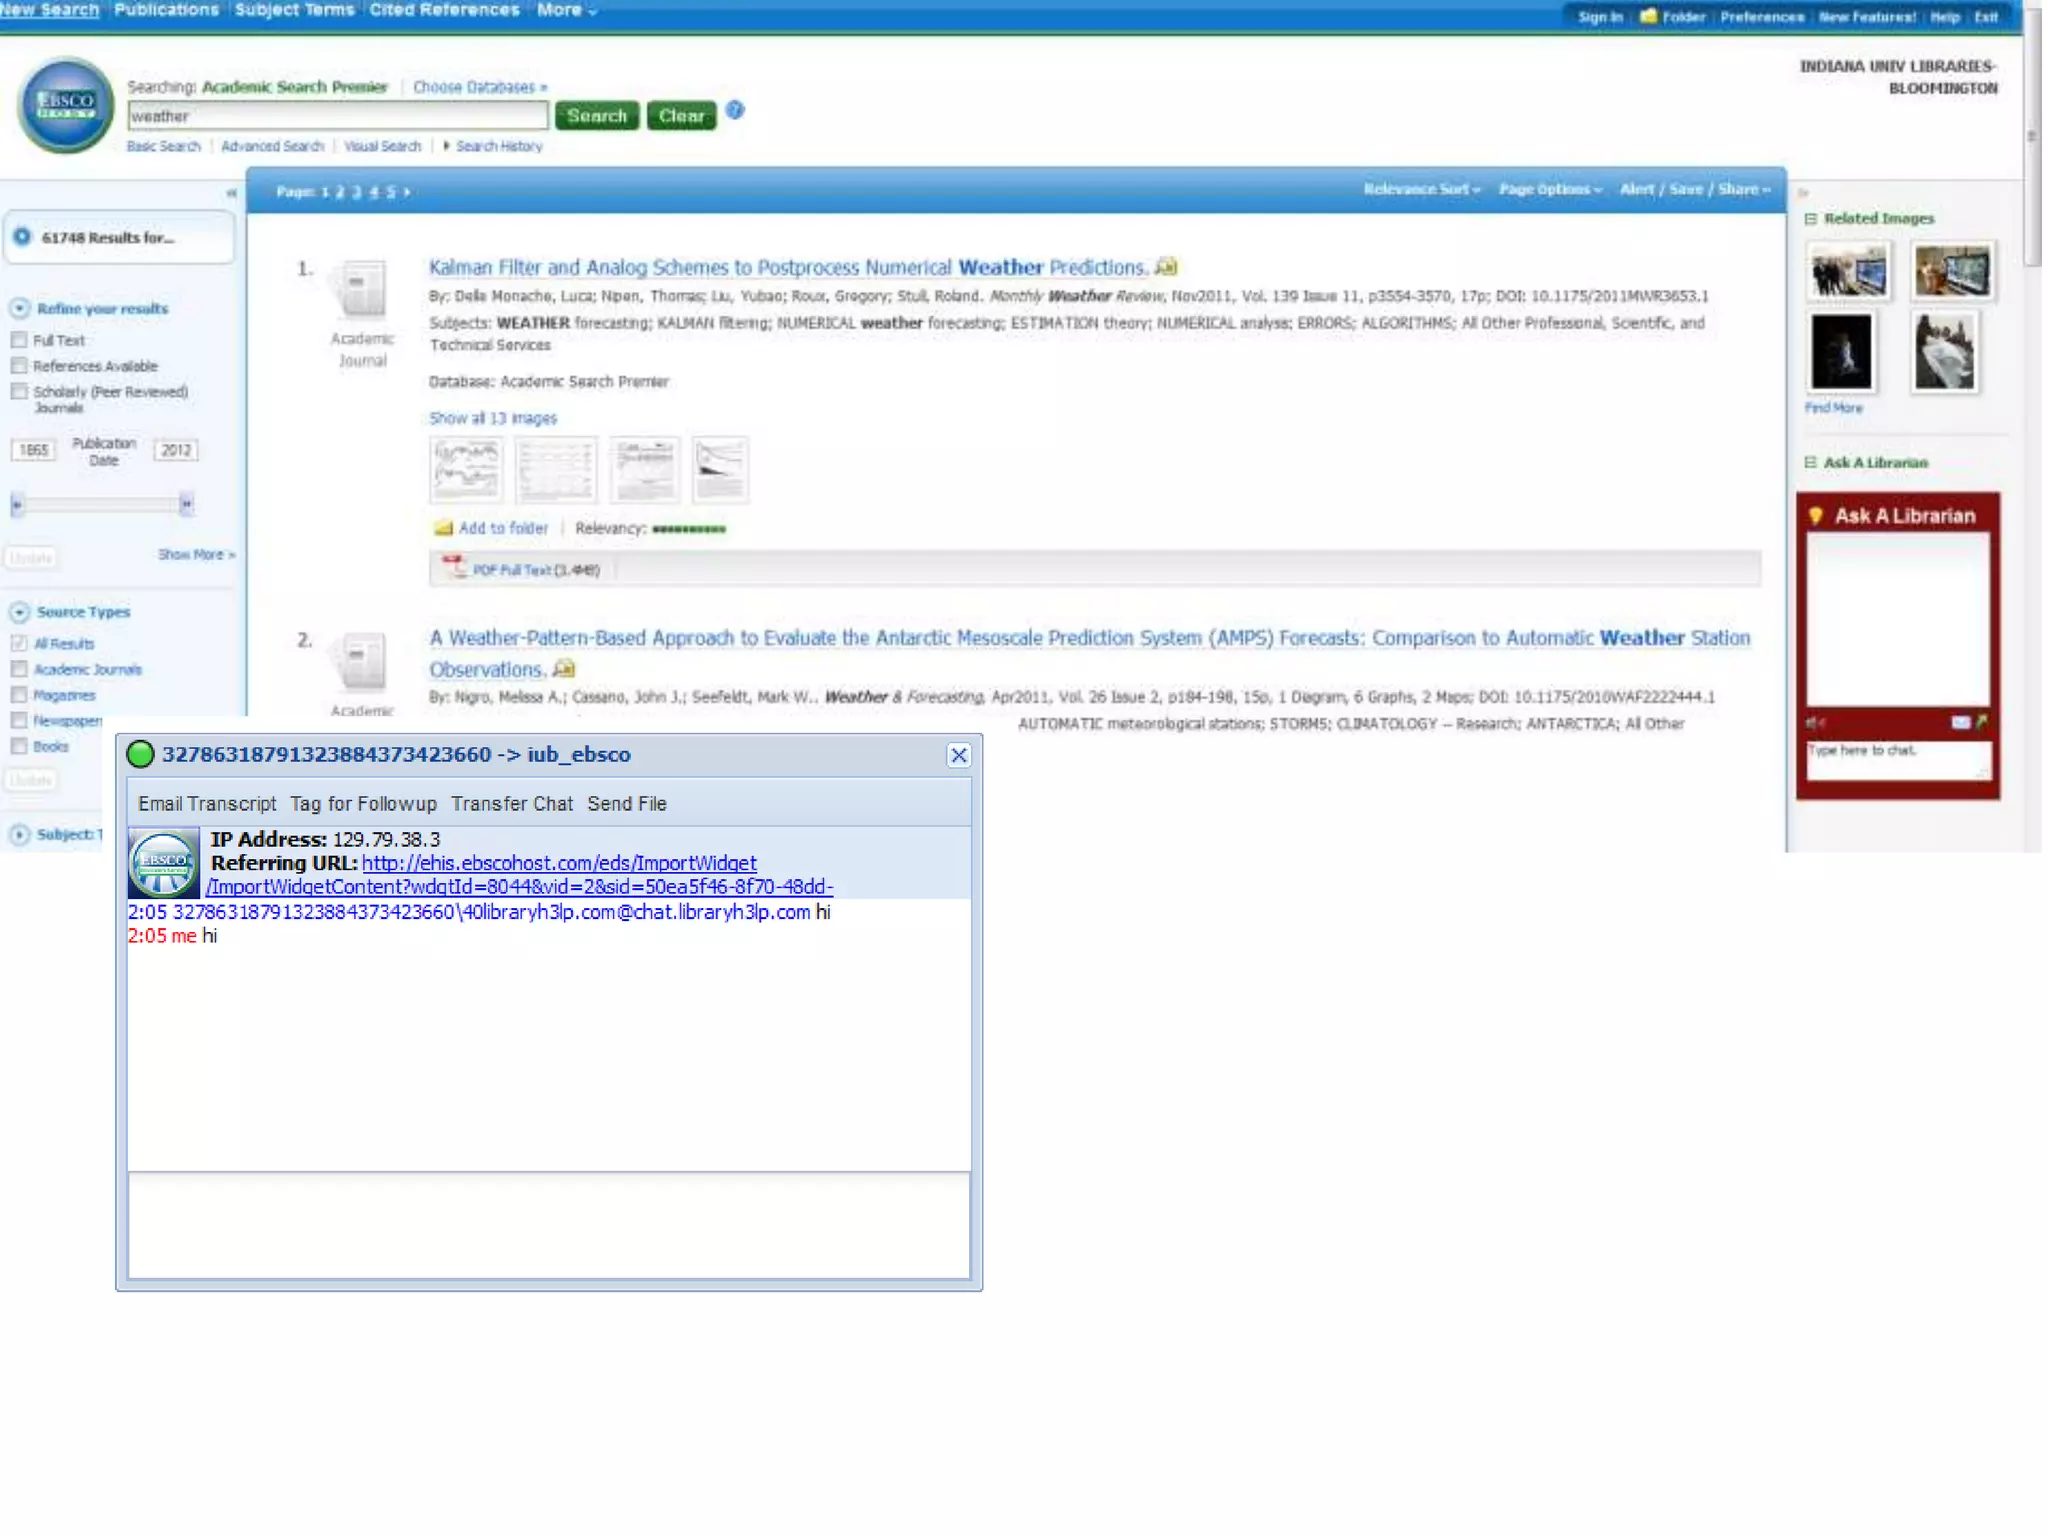Click the help question mark icon
Image resolution: width=2048 pixels, height=1536 pixels.
pos(735,111)
